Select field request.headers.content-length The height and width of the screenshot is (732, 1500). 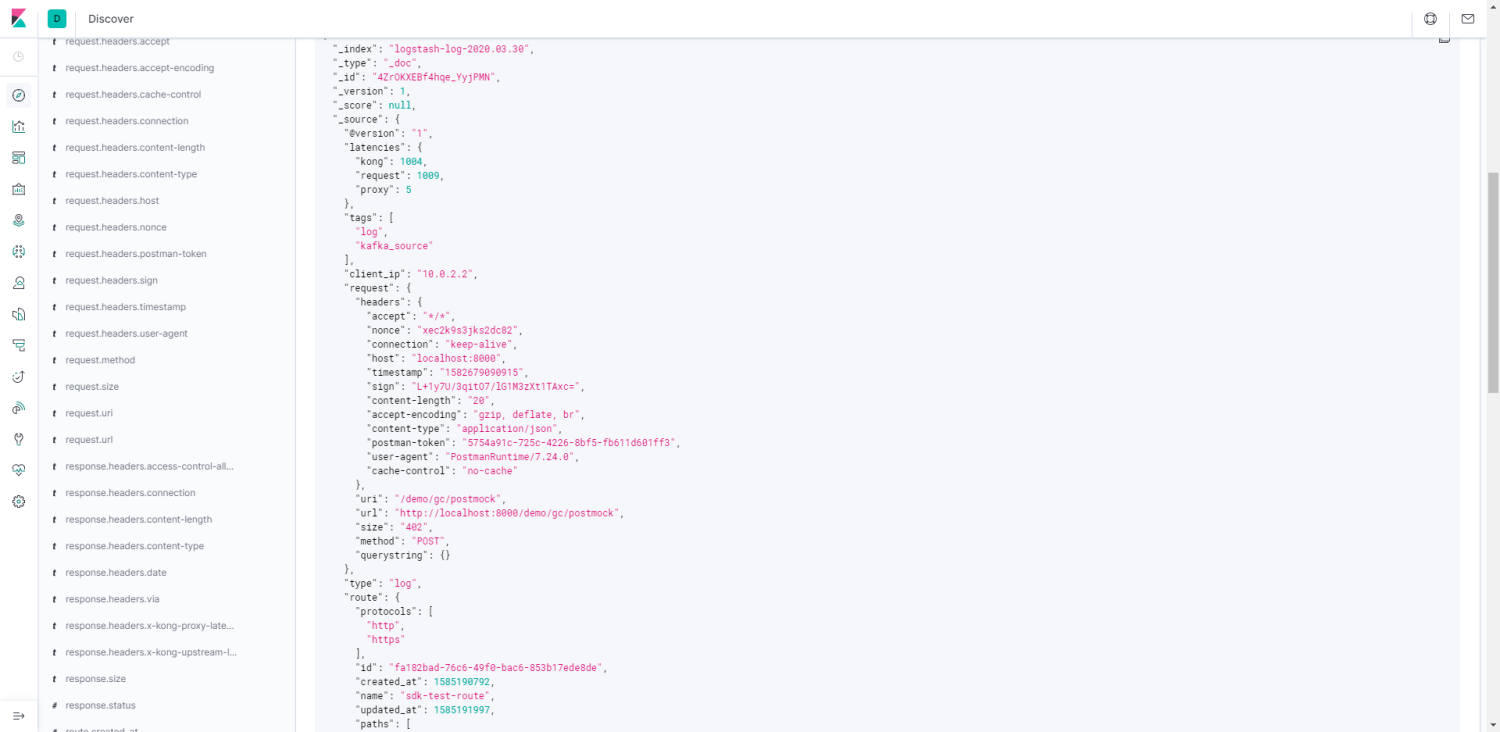coord(135,148)
